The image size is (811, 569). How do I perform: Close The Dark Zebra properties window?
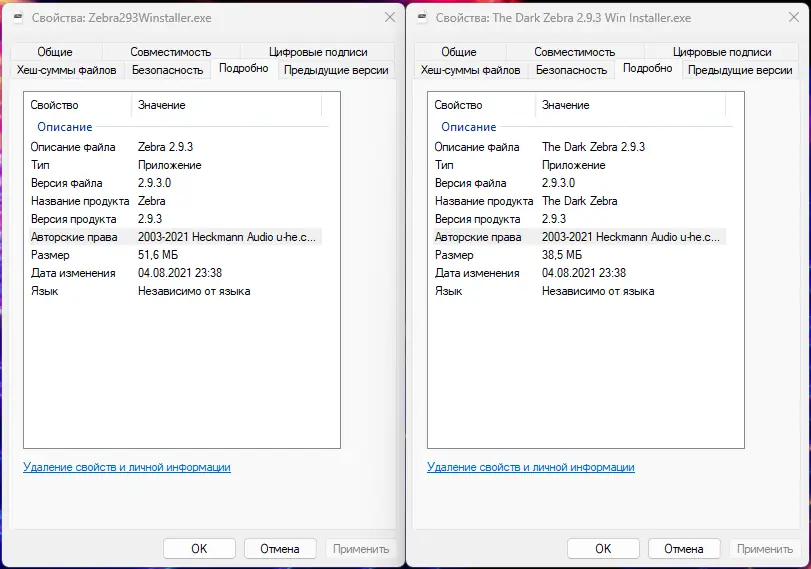pos(792,19)
